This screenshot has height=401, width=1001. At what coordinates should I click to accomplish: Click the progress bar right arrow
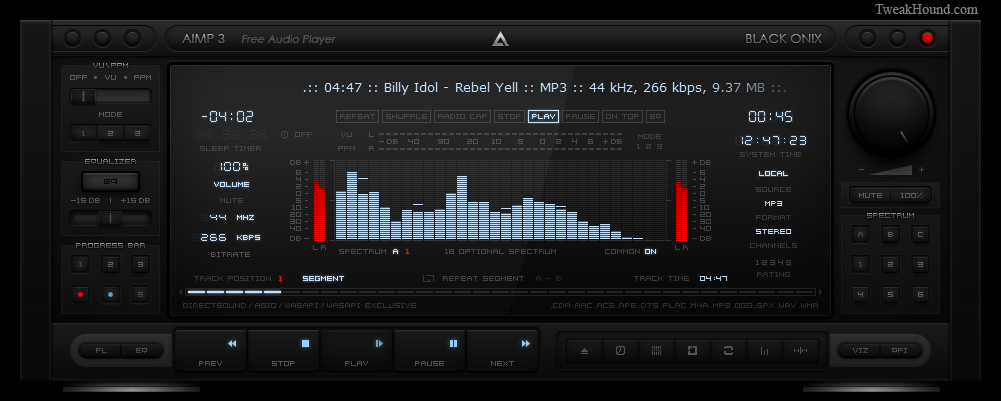click(x=820, y=292)
